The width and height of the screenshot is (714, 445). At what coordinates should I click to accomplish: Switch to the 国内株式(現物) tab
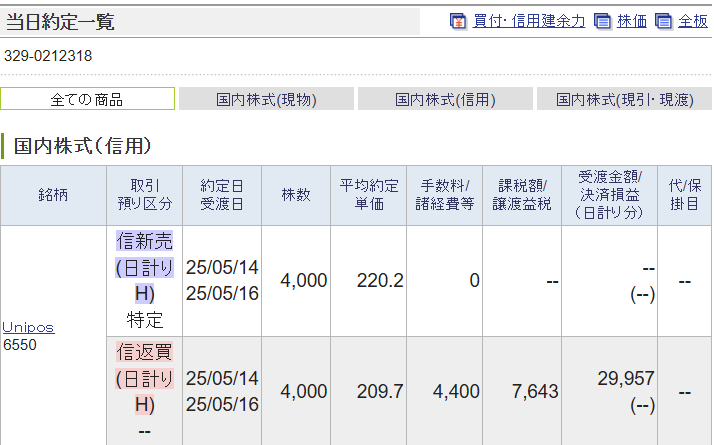tap(266, 99)
